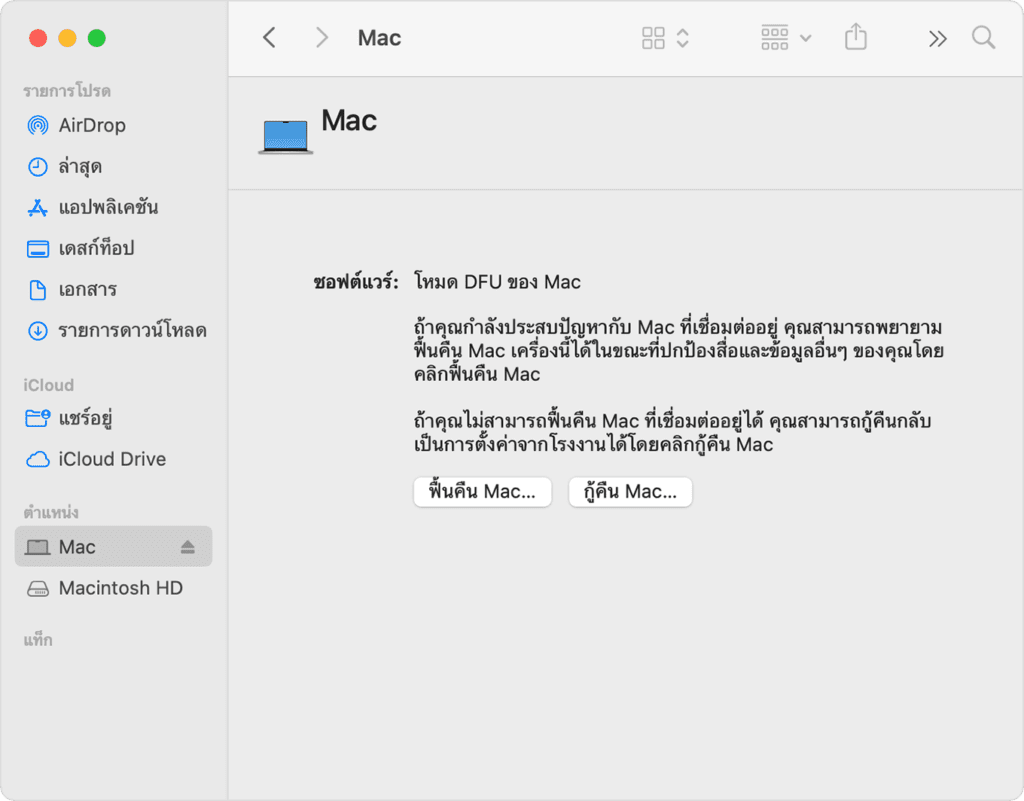The width and height of the screenshot is (1024, 801).
Task: Click the cloud icon beside iCloud Drive
Action: [38, 459]
